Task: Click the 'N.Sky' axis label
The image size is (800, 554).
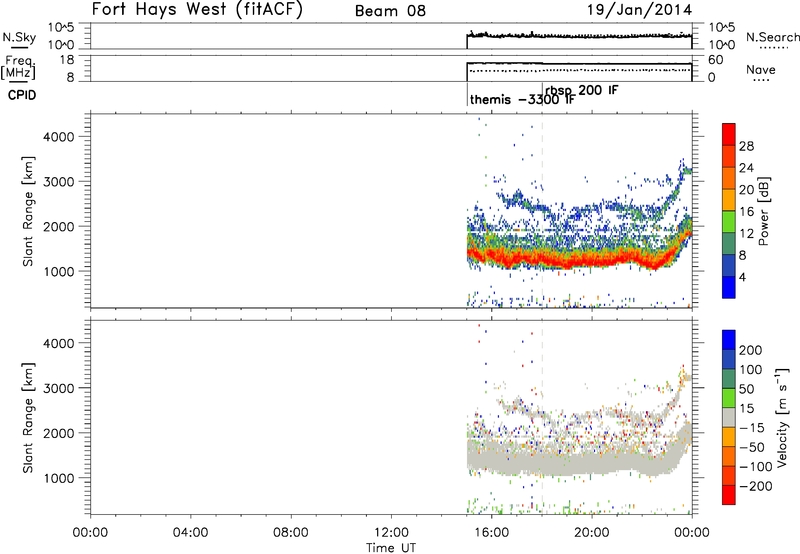Action: coord(19,37)
